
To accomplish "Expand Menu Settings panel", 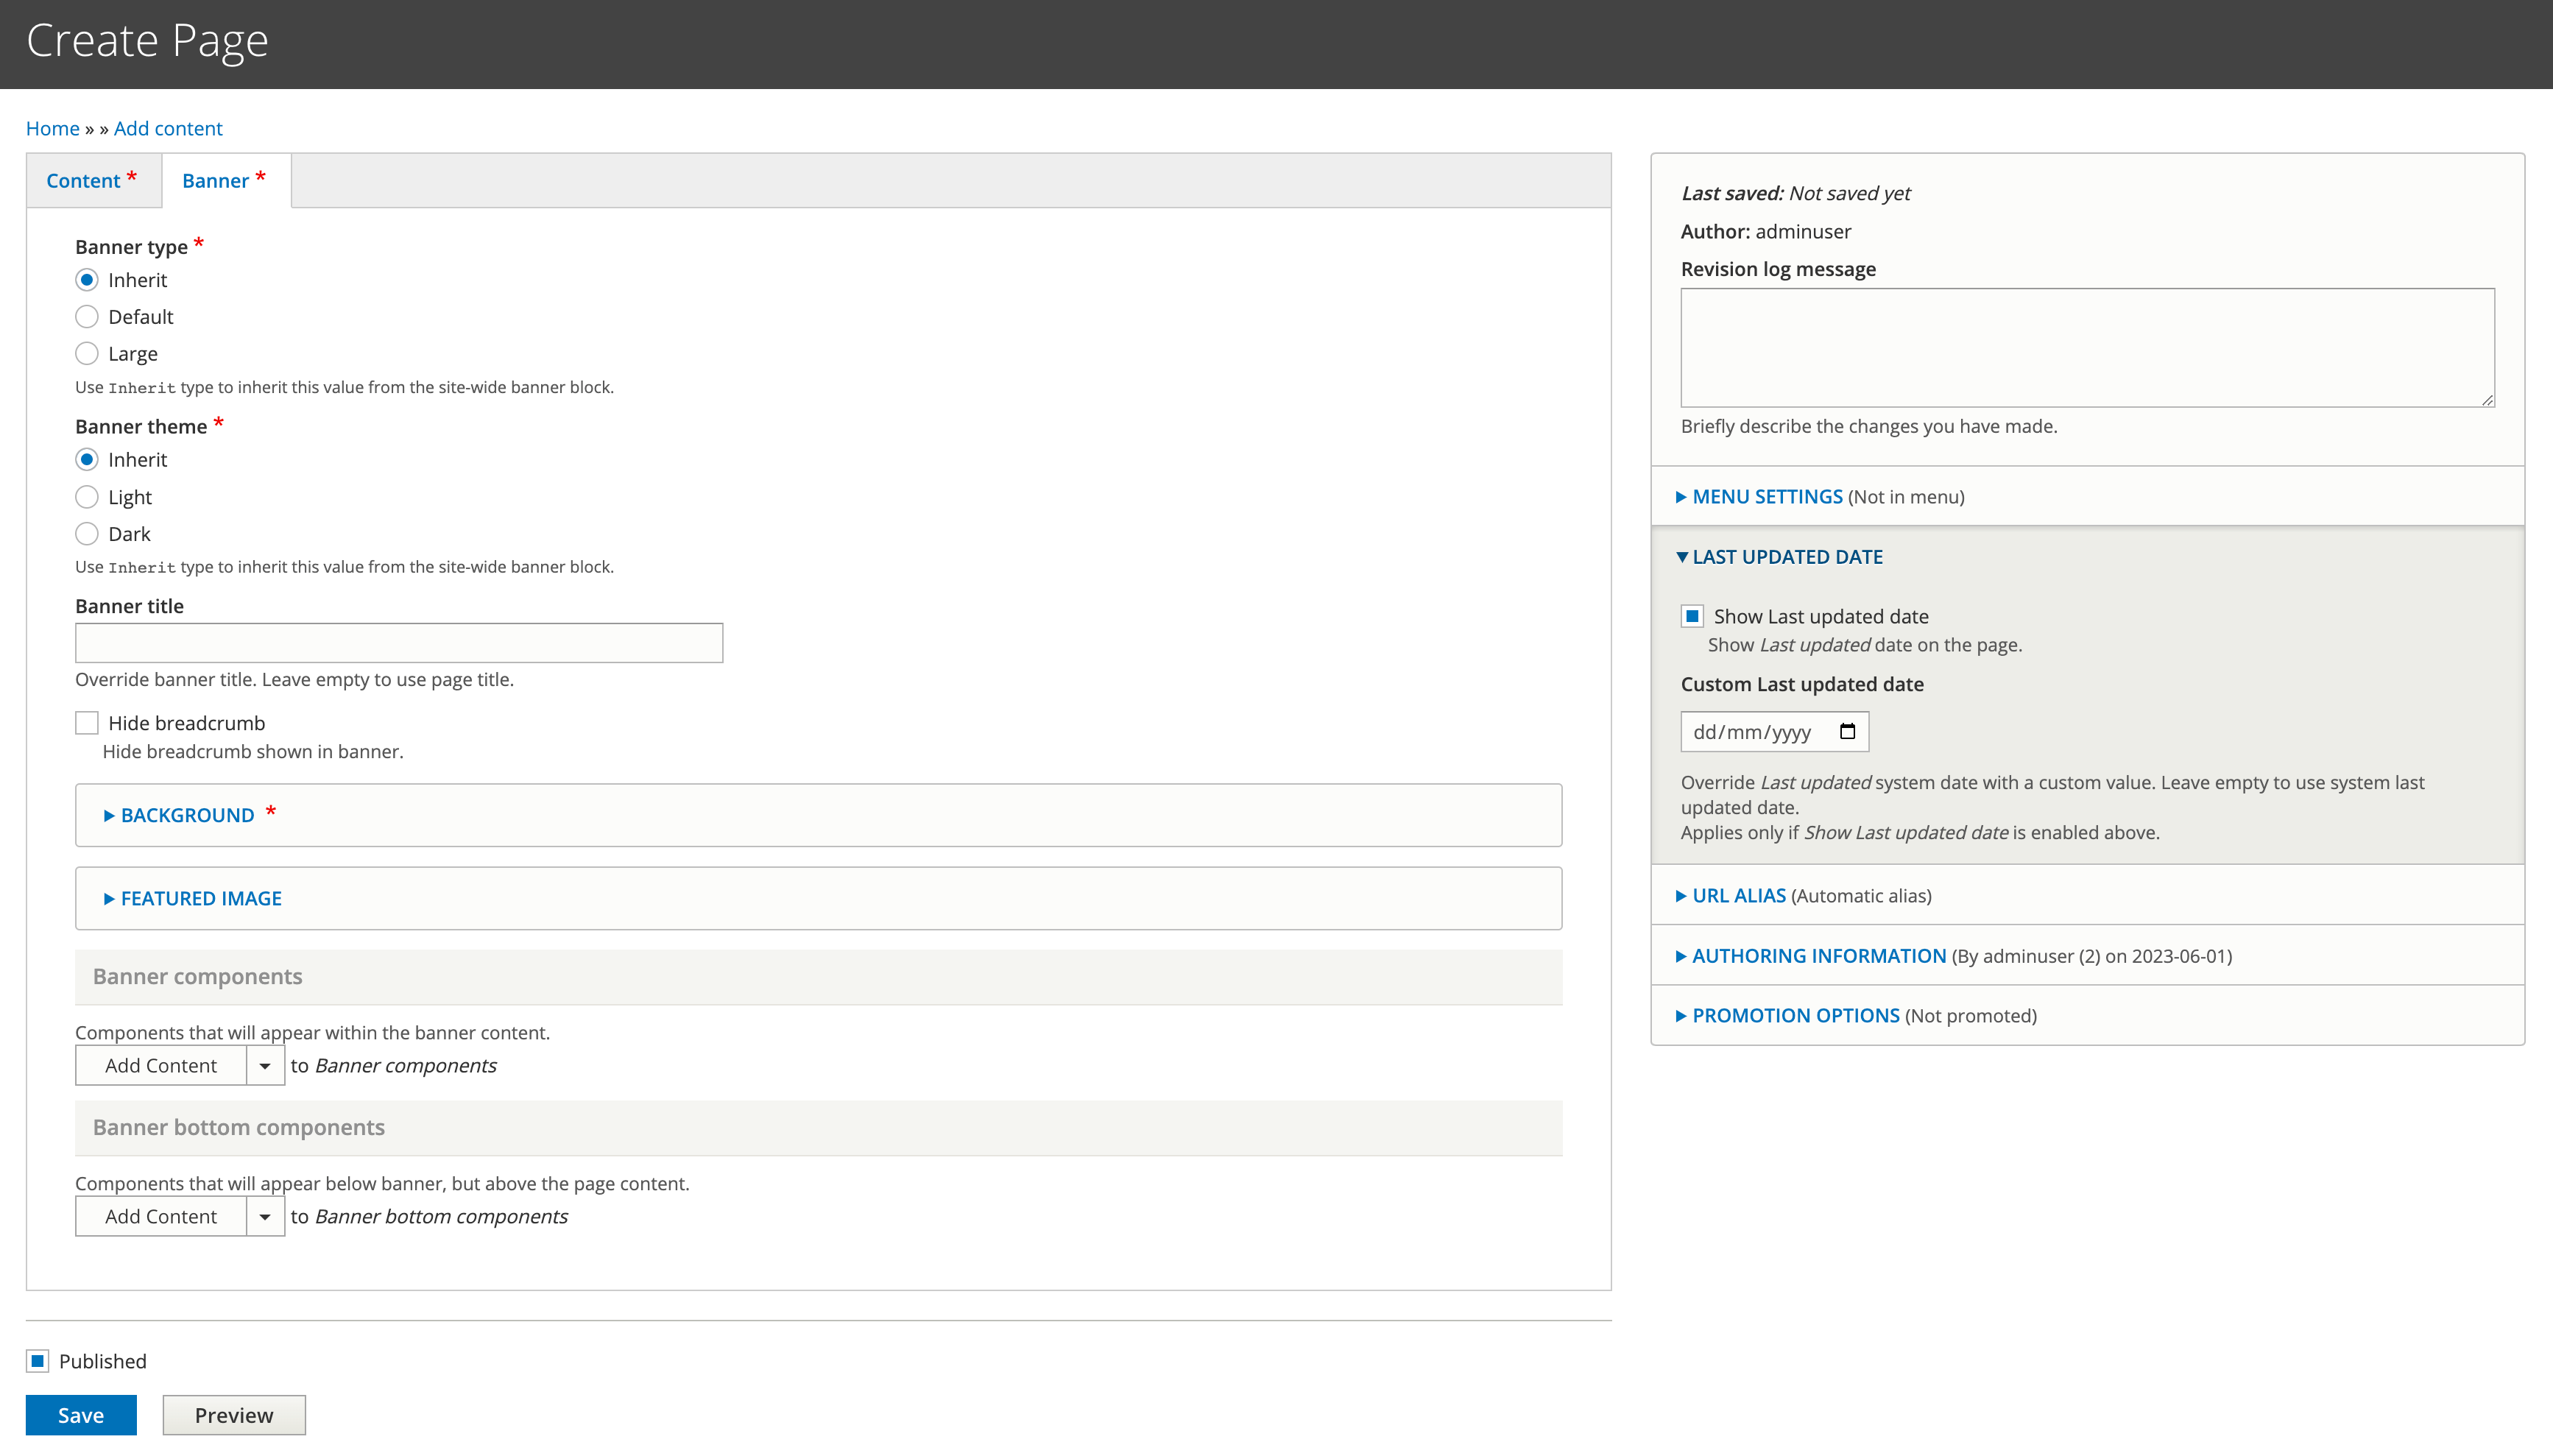I will tap(1766, 497).
